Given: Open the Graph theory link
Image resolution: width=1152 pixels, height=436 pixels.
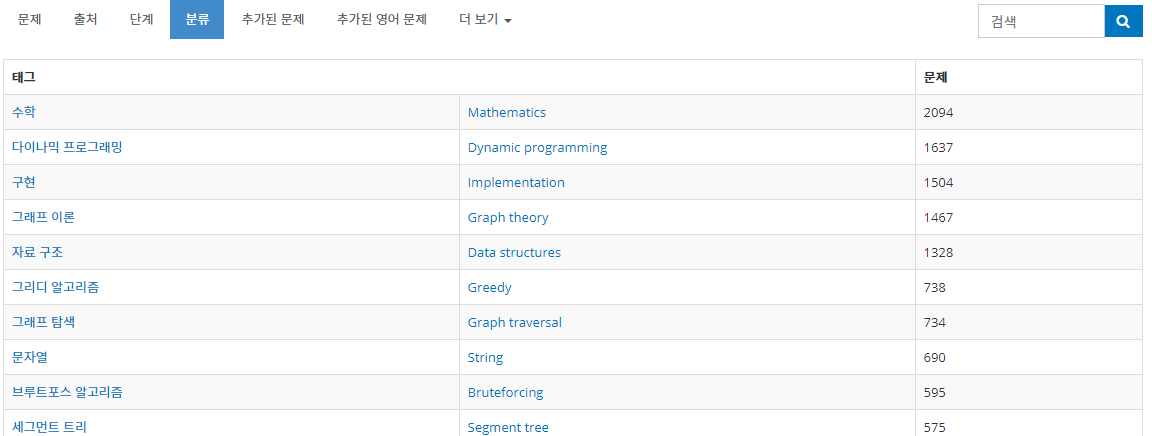Looking at the screenshot, I should coord(508,218).
